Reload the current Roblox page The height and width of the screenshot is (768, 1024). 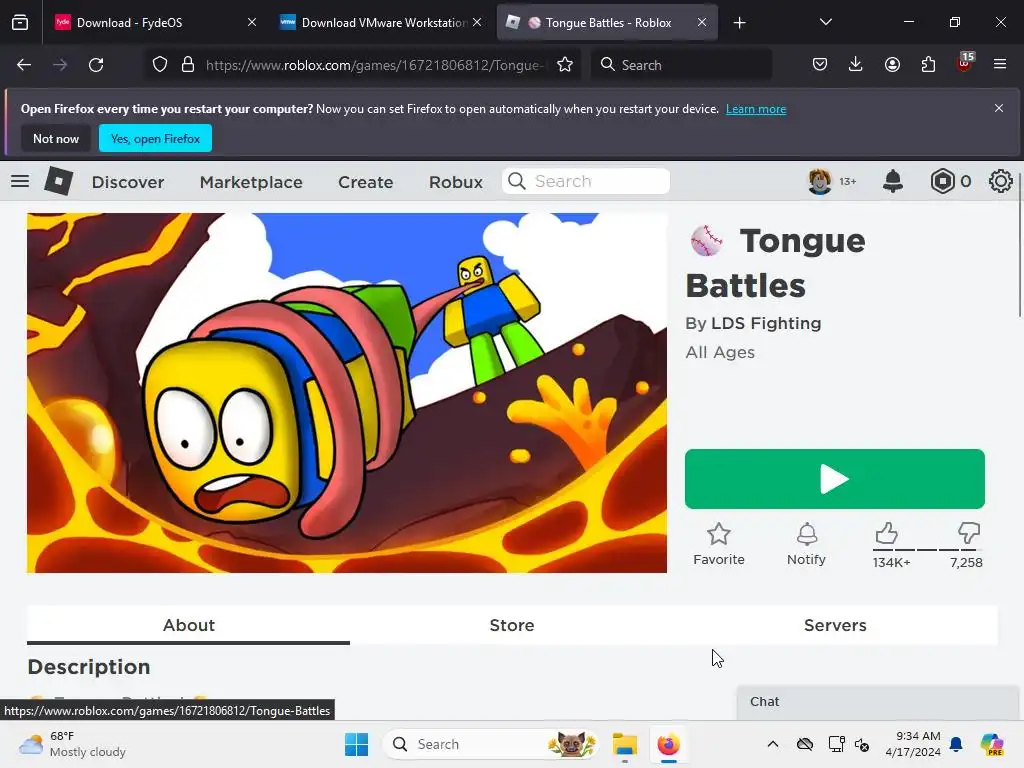[96, 65]
